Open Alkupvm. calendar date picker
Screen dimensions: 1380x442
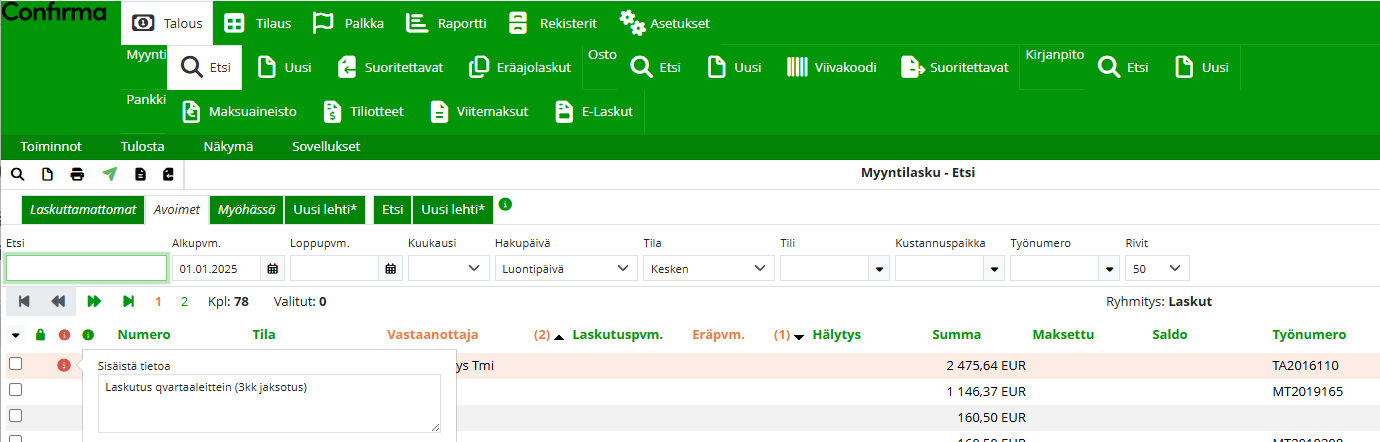coord(273,268)
